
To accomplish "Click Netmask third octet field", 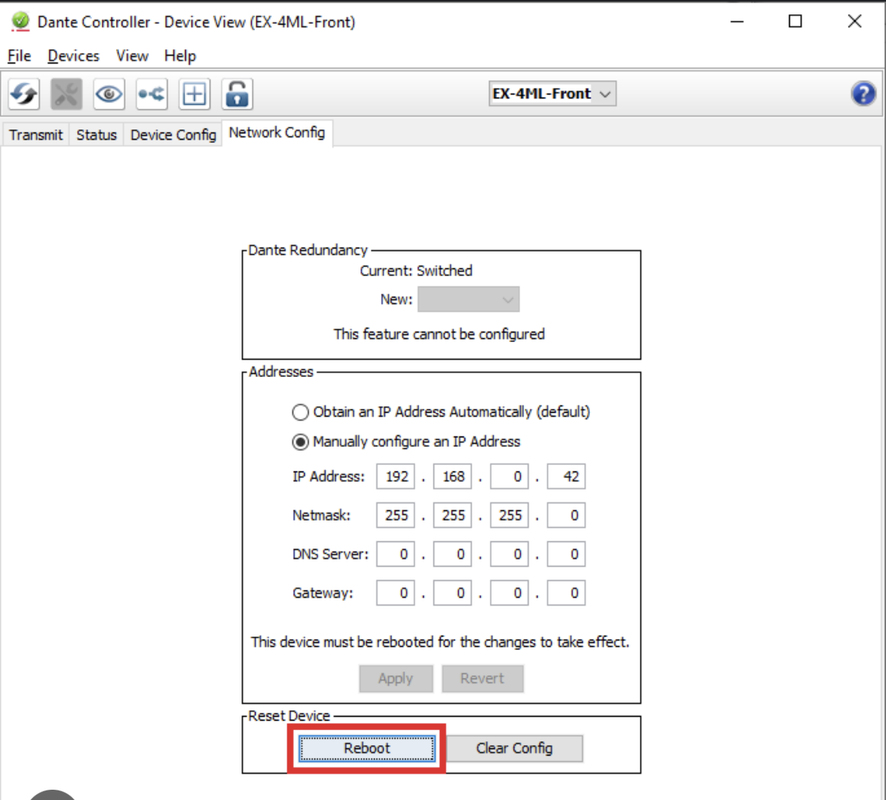I will pyautogui.click(x=509, y=515).
